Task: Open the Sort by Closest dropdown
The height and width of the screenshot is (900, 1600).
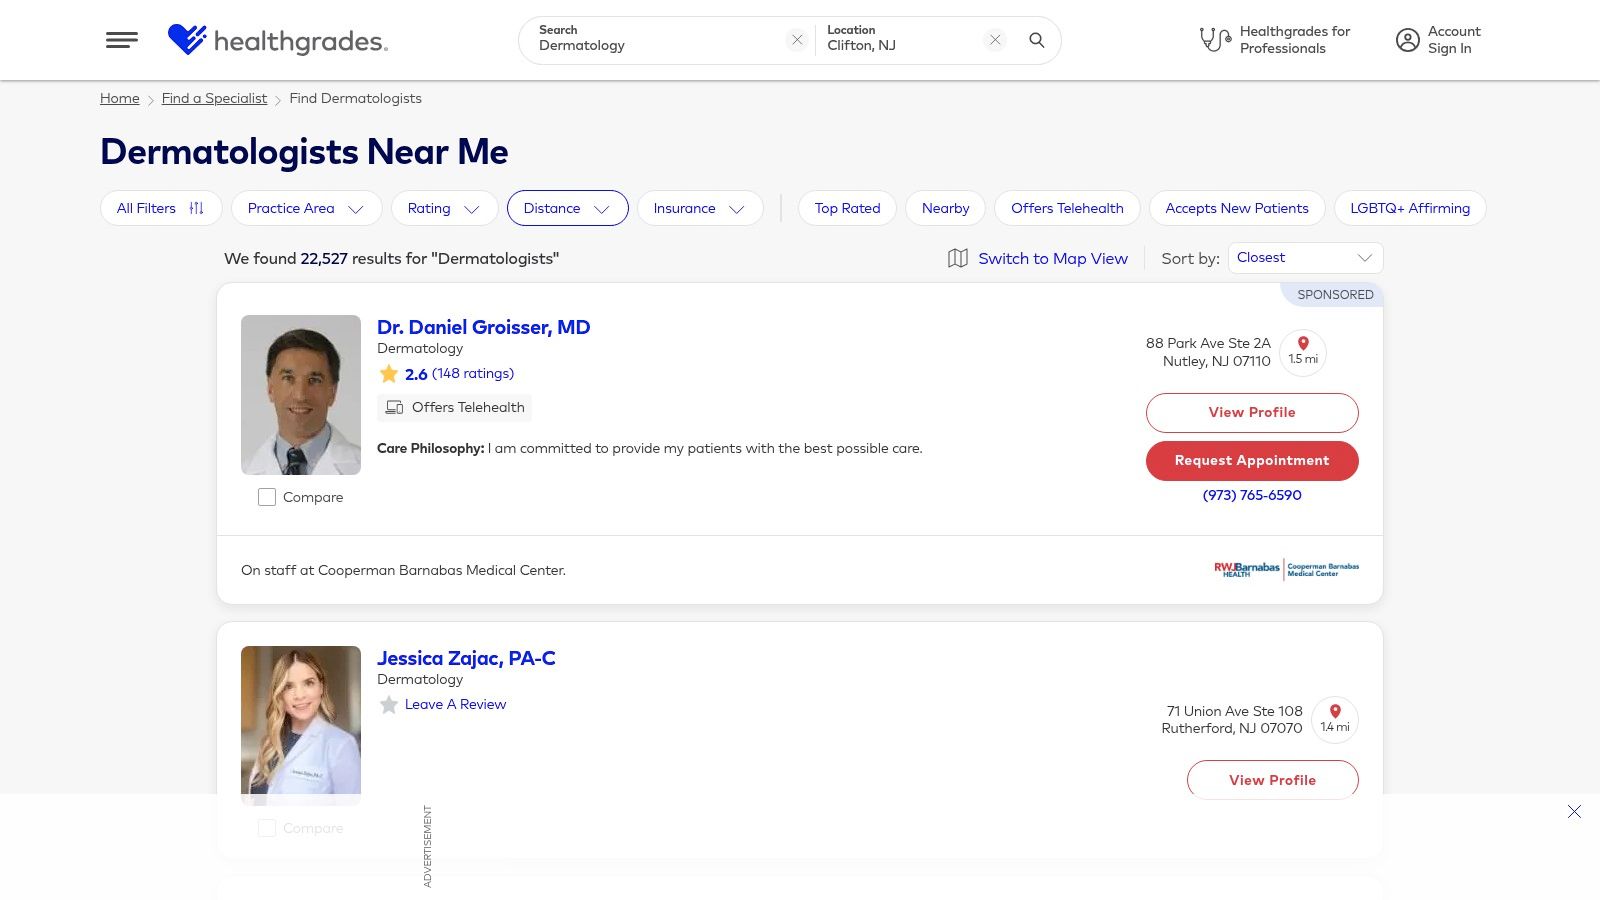Action: [1305, 258]
